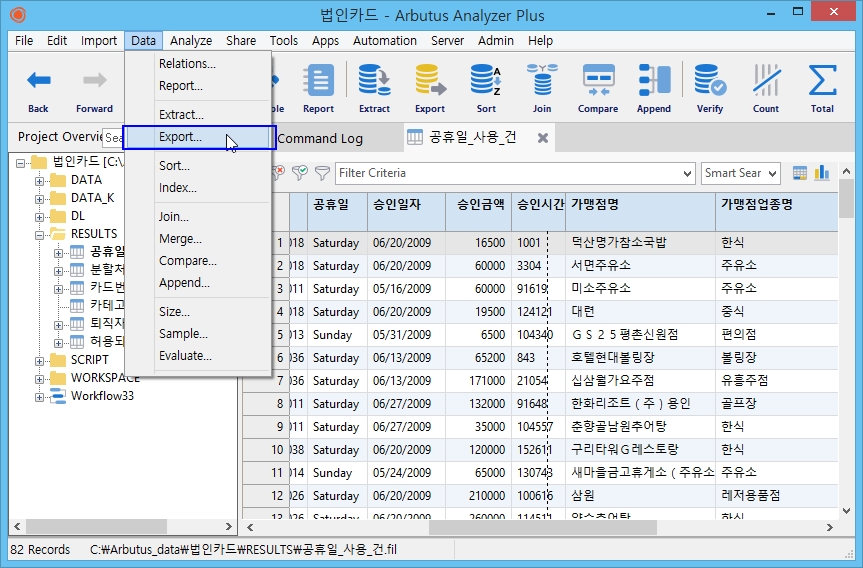The image size is (863, 568).
Task: Click the Count toolbar icon
Action: (766, 80)
